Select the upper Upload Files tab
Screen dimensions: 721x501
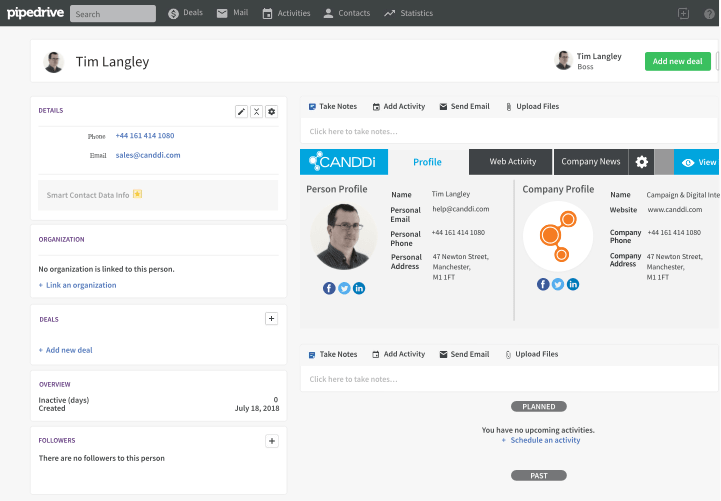coord(532,107)
